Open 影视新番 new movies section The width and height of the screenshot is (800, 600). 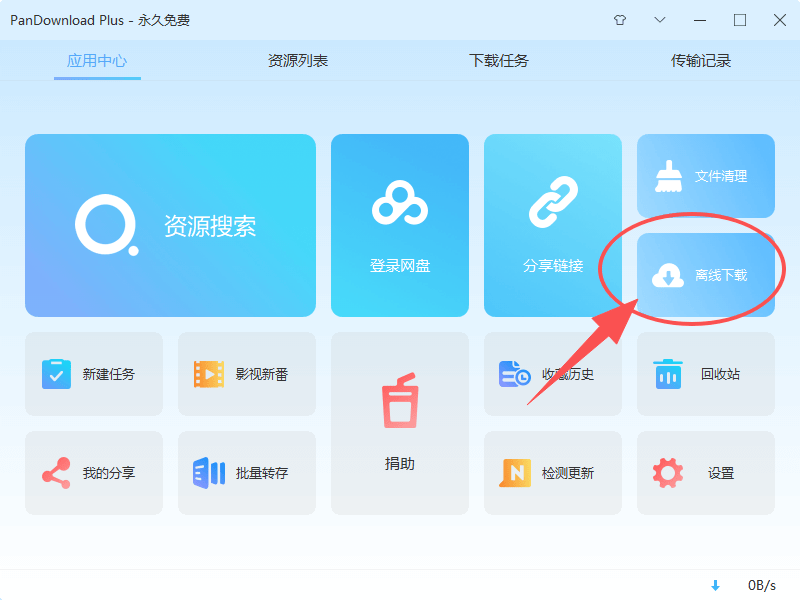(247, 374)
